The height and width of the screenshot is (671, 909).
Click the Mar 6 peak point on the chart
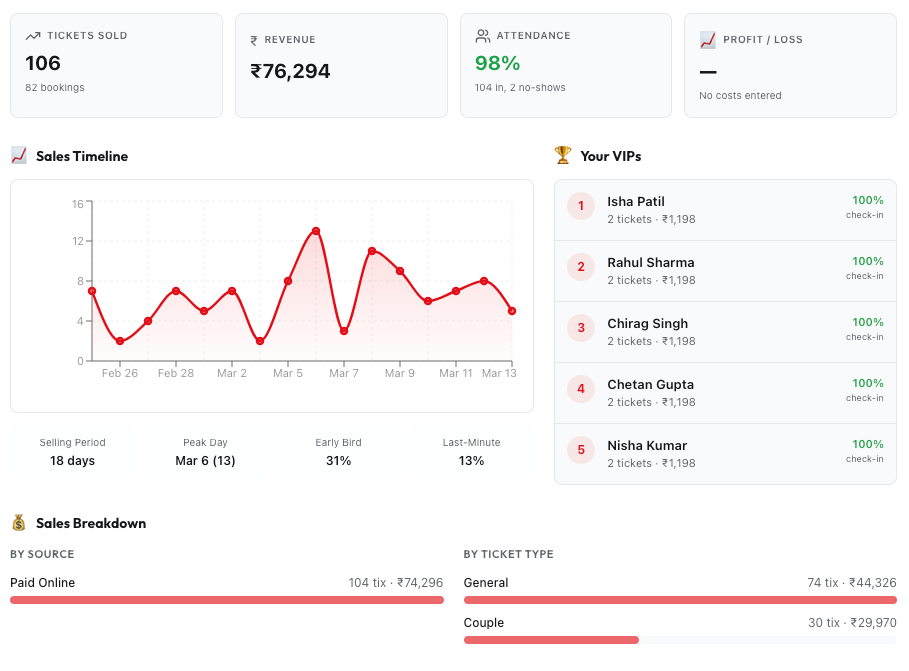coord(315,231)
